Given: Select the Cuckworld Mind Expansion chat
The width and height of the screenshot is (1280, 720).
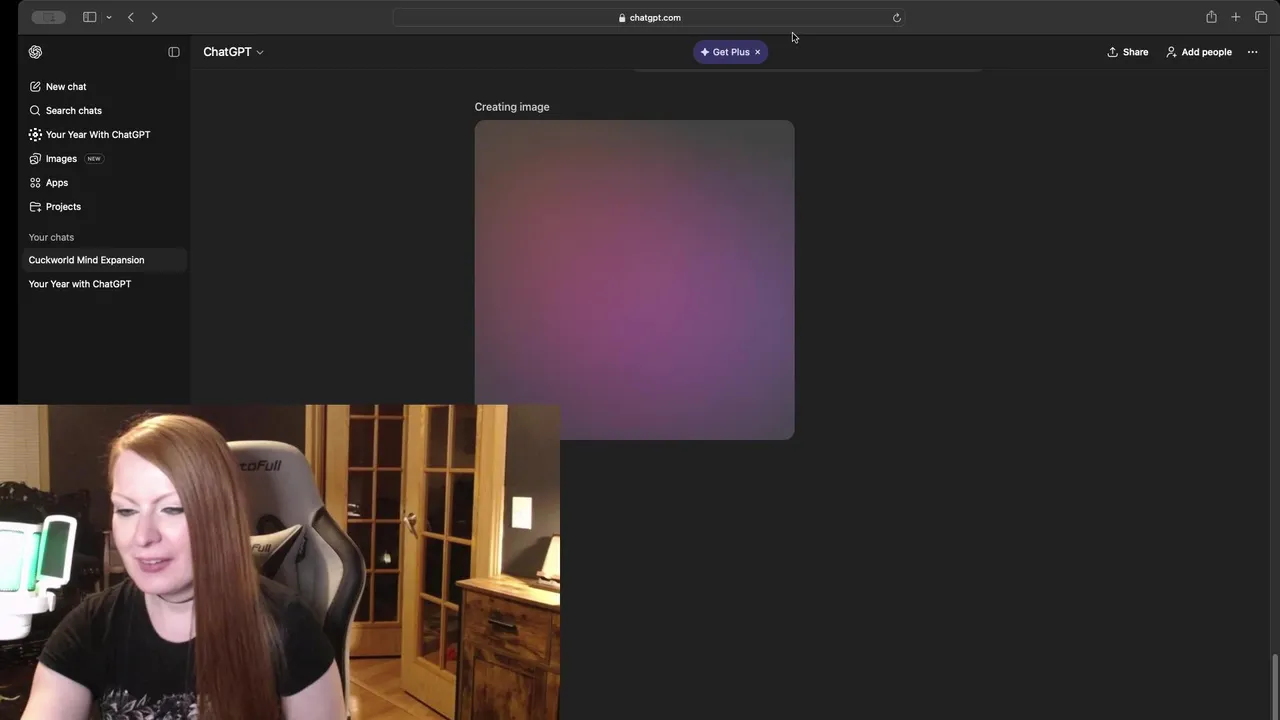Looking at the screenshot, I should (x=104, y=260).
